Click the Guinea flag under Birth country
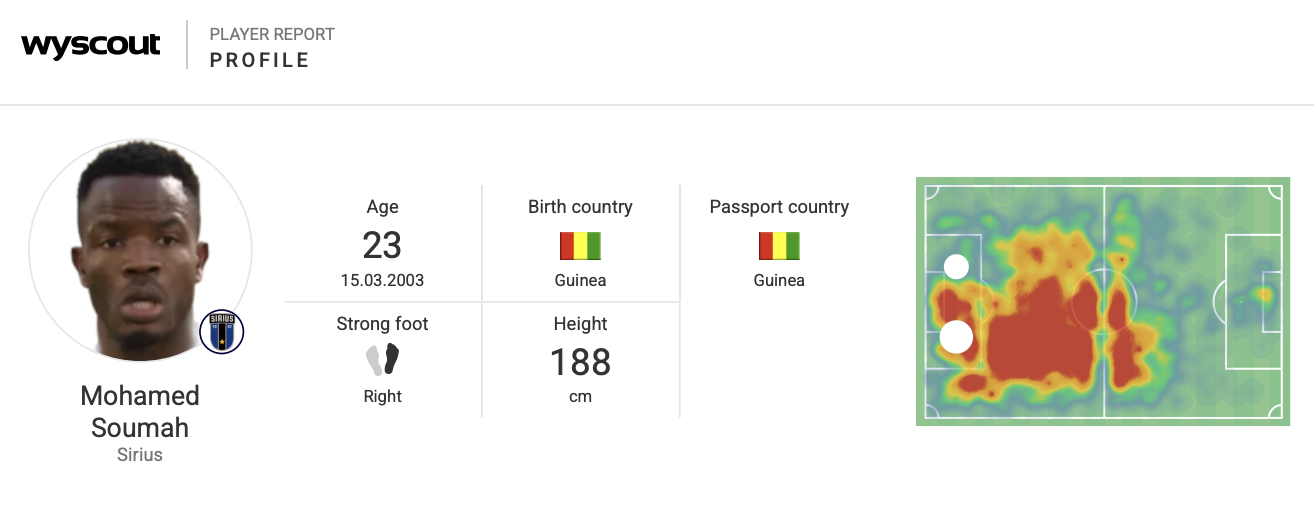This screenshot has height=518, width=1314. click(x=580, y=246)
